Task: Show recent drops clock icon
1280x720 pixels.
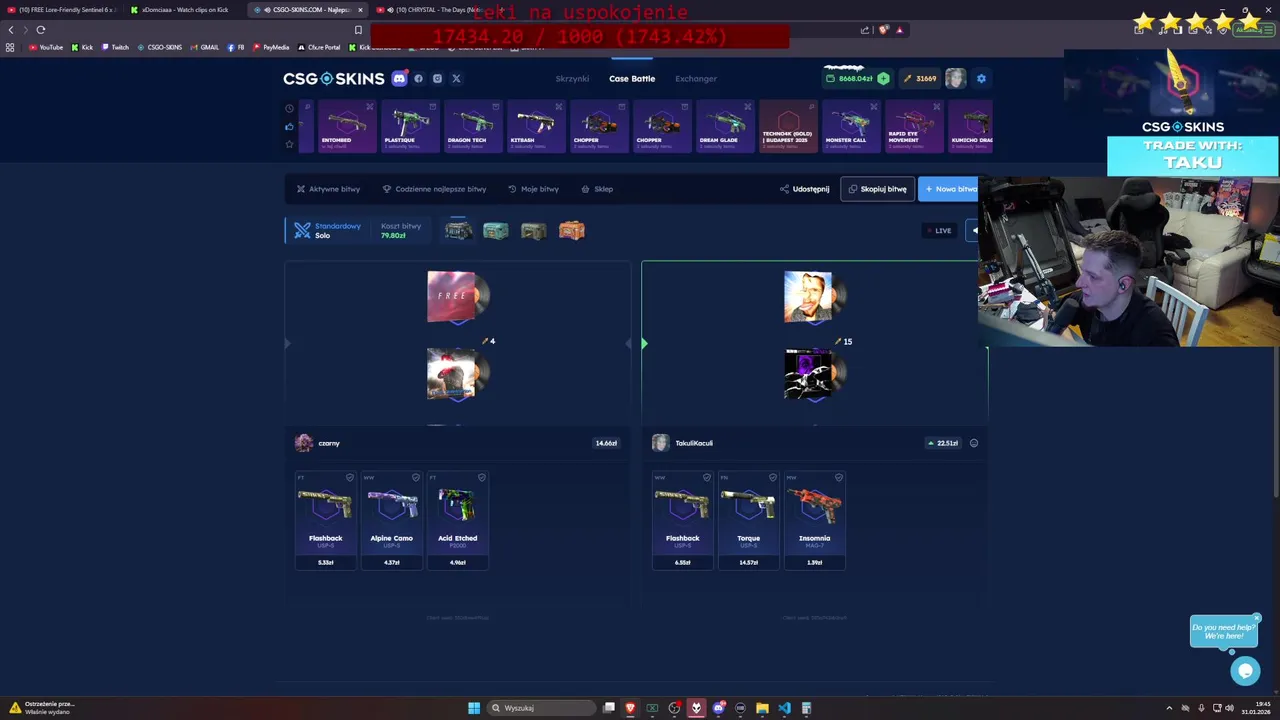Action: [x=289, y=108]
